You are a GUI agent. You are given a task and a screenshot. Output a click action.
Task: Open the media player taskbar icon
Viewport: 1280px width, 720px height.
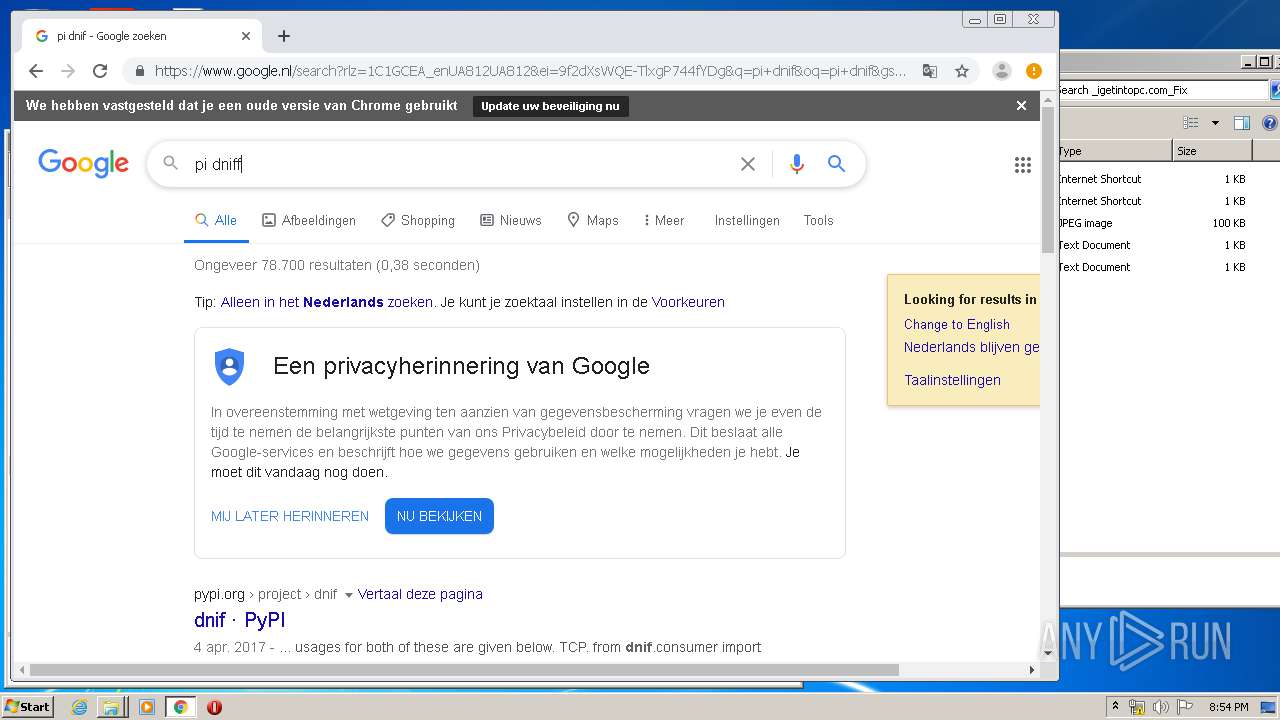(147, 707)
